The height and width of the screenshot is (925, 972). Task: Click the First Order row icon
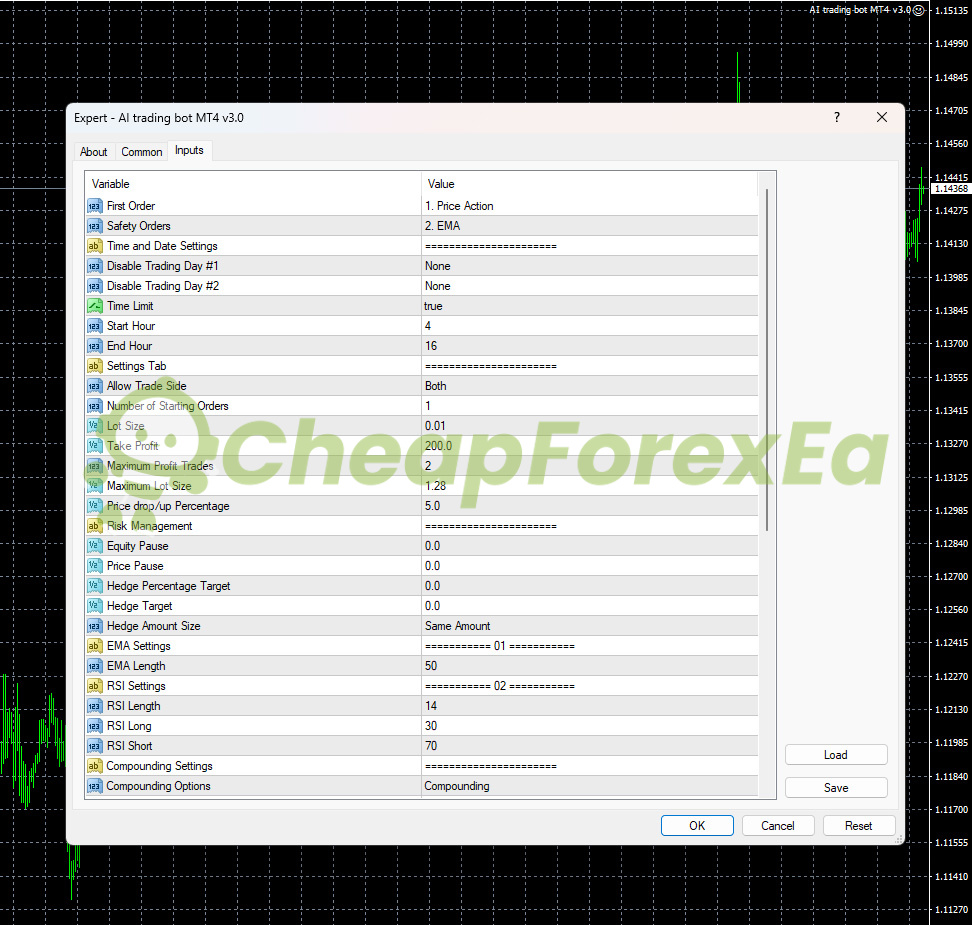pyautogui.click(x=94, y=206)
